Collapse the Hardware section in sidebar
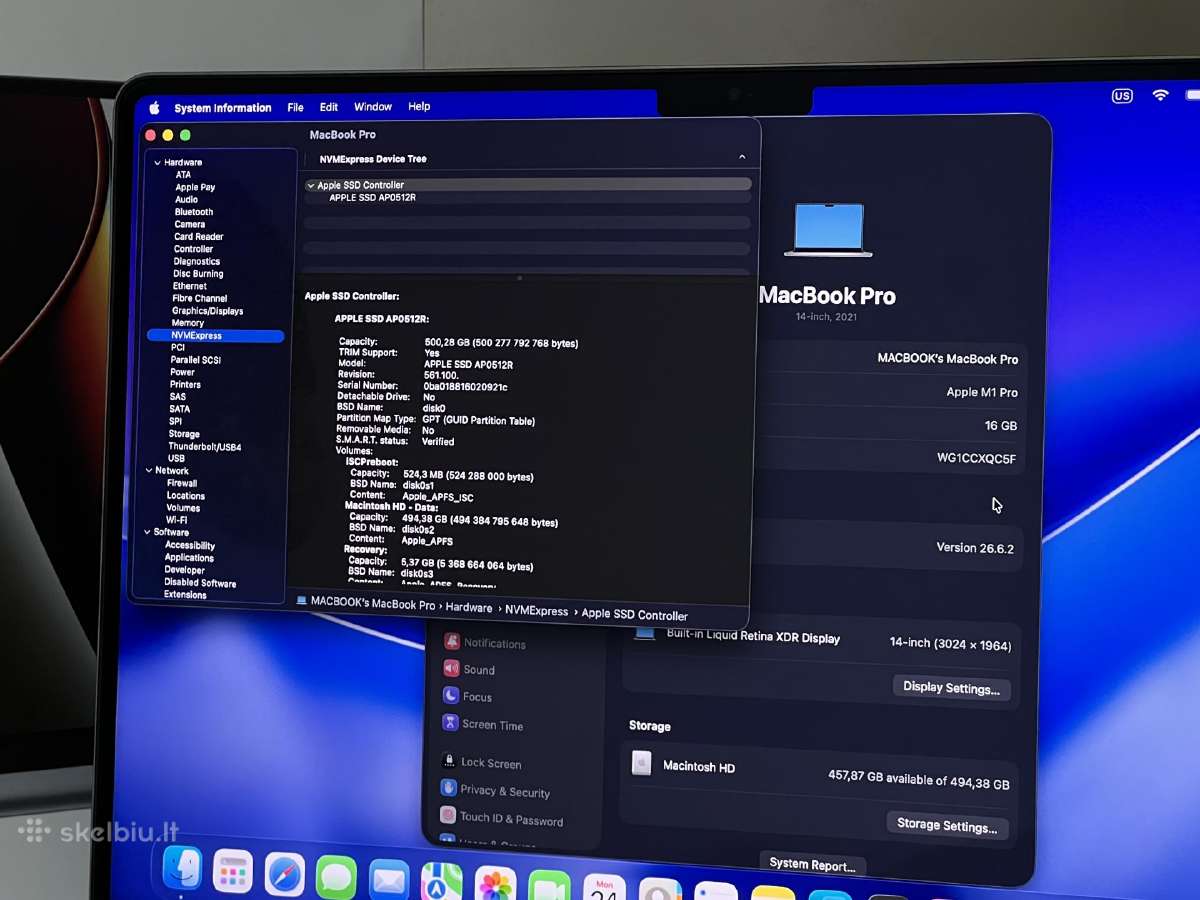The width and height of the screenshot is (1200, 900). click(158, 162)
